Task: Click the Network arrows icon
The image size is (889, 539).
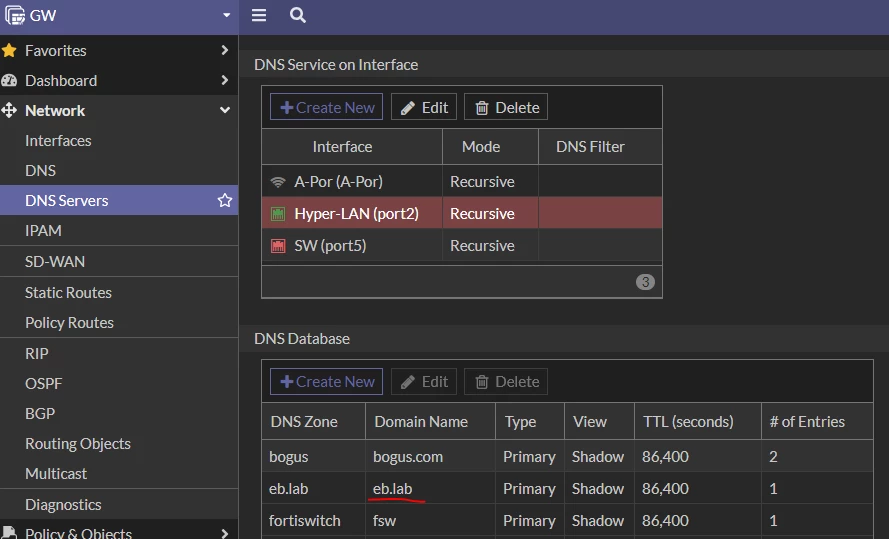Action: tap(9, 111)
